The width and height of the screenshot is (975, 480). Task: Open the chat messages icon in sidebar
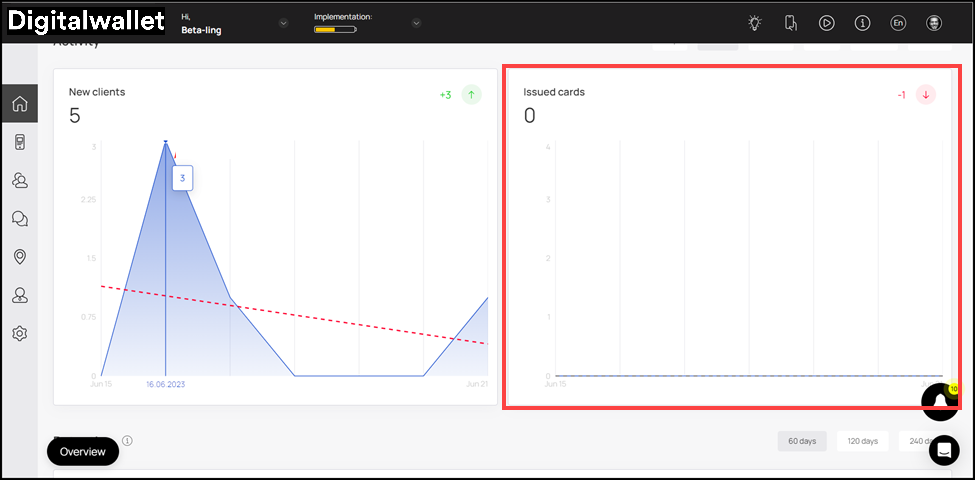pyautogui.click(x=19, y=219)
